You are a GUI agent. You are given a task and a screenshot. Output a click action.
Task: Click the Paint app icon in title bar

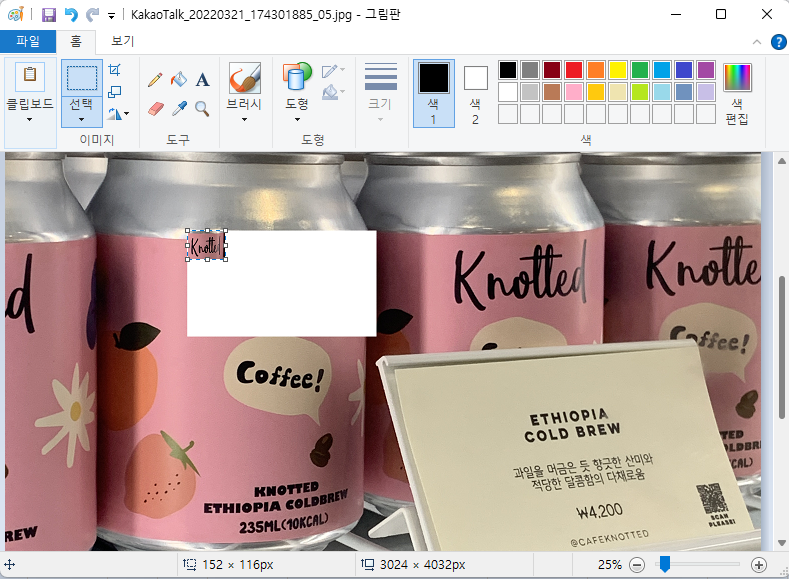click(x=16, y=15)
